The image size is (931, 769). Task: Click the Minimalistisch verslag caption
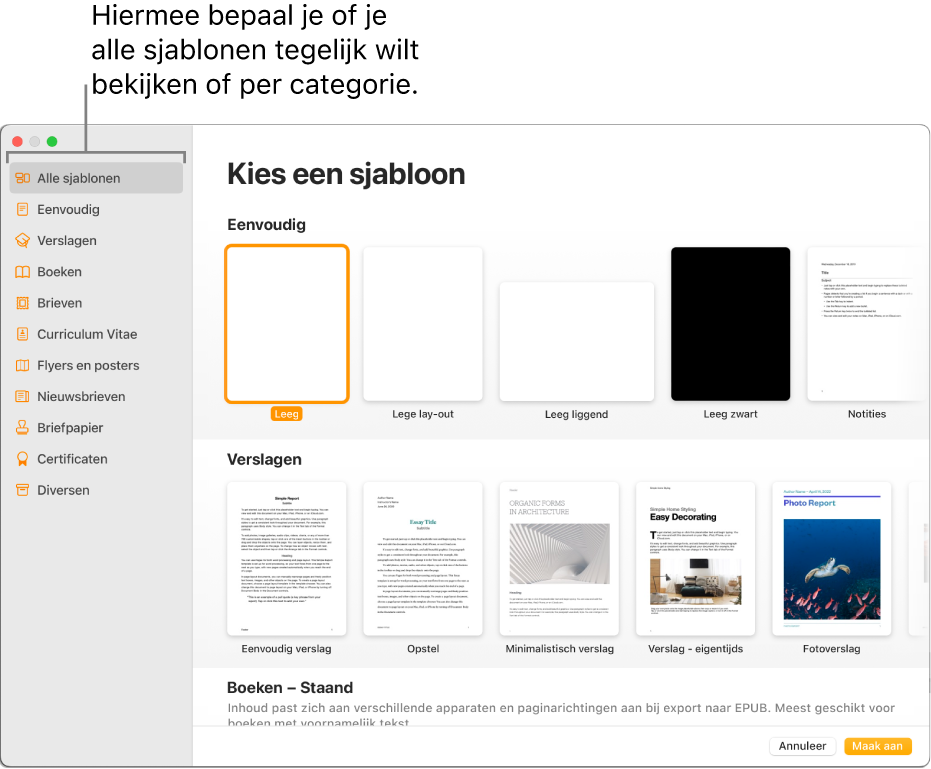(559, 649)
